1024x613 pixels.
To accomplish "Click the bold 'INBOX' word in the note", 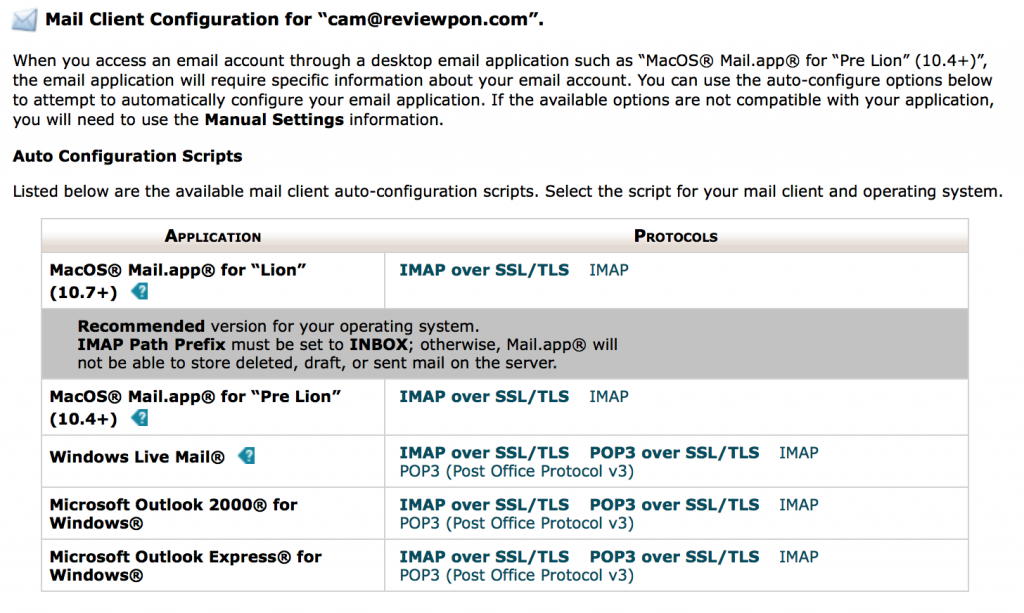I will (379, 345).
